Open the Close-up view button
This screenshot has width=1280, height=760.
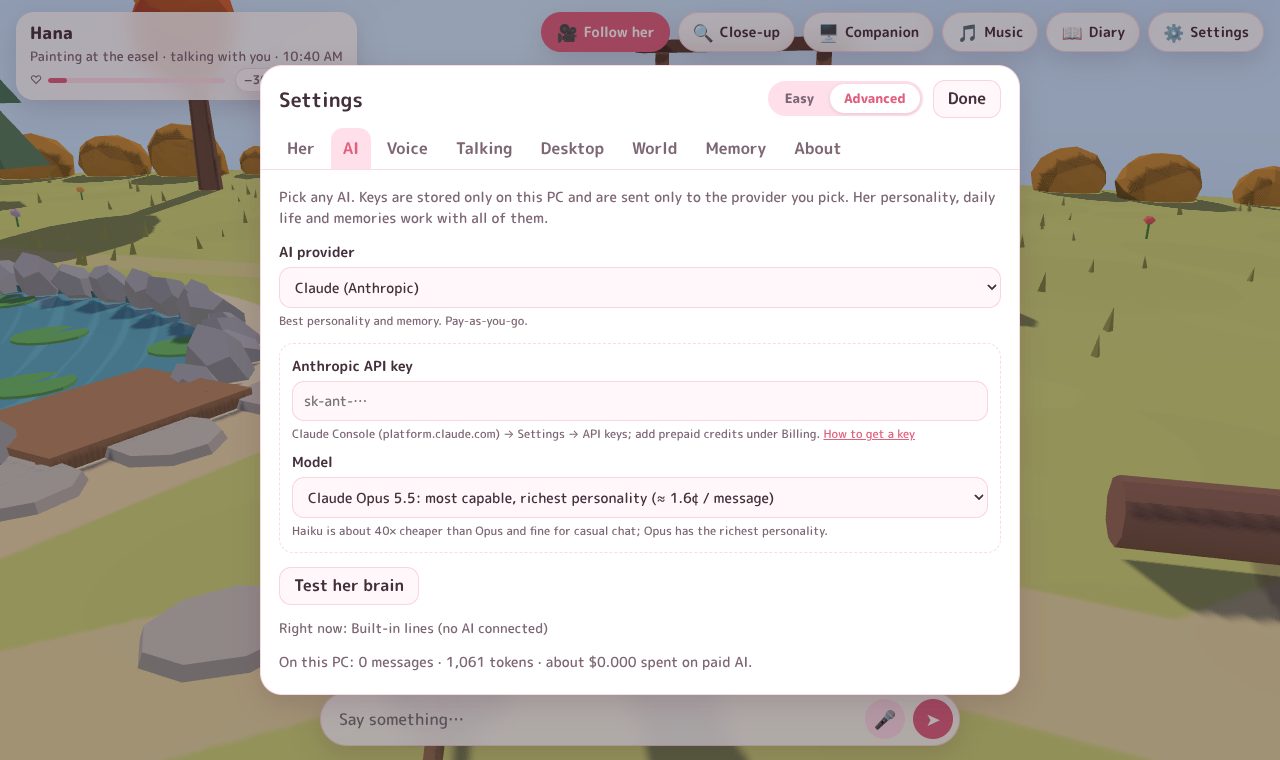click(x=736, y=32)
